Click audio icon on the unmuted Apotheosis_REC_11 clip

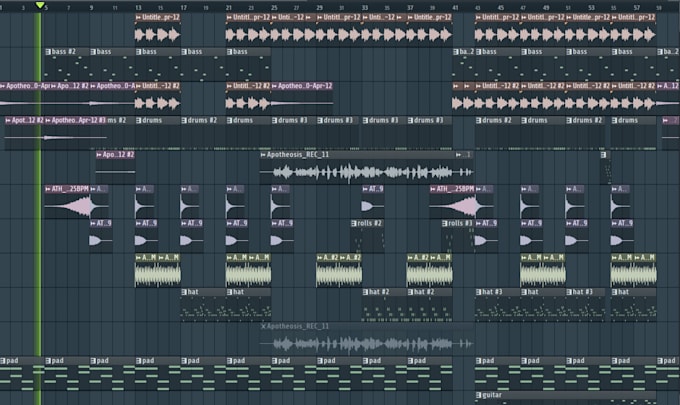[263, 155]
